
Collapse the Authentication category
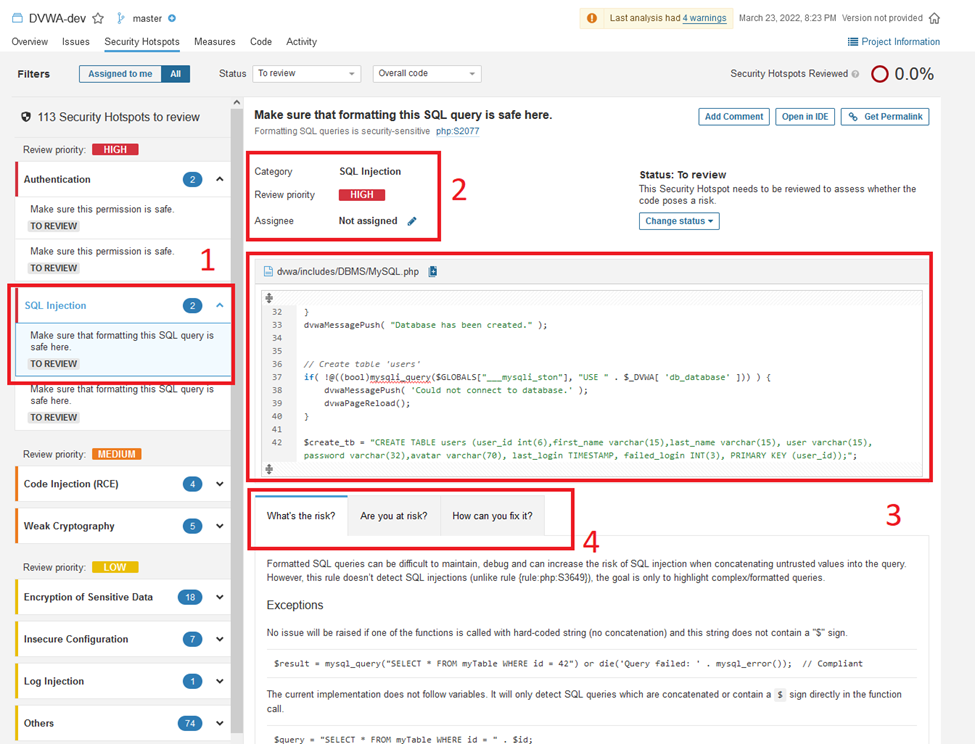[x=219, y=179]
